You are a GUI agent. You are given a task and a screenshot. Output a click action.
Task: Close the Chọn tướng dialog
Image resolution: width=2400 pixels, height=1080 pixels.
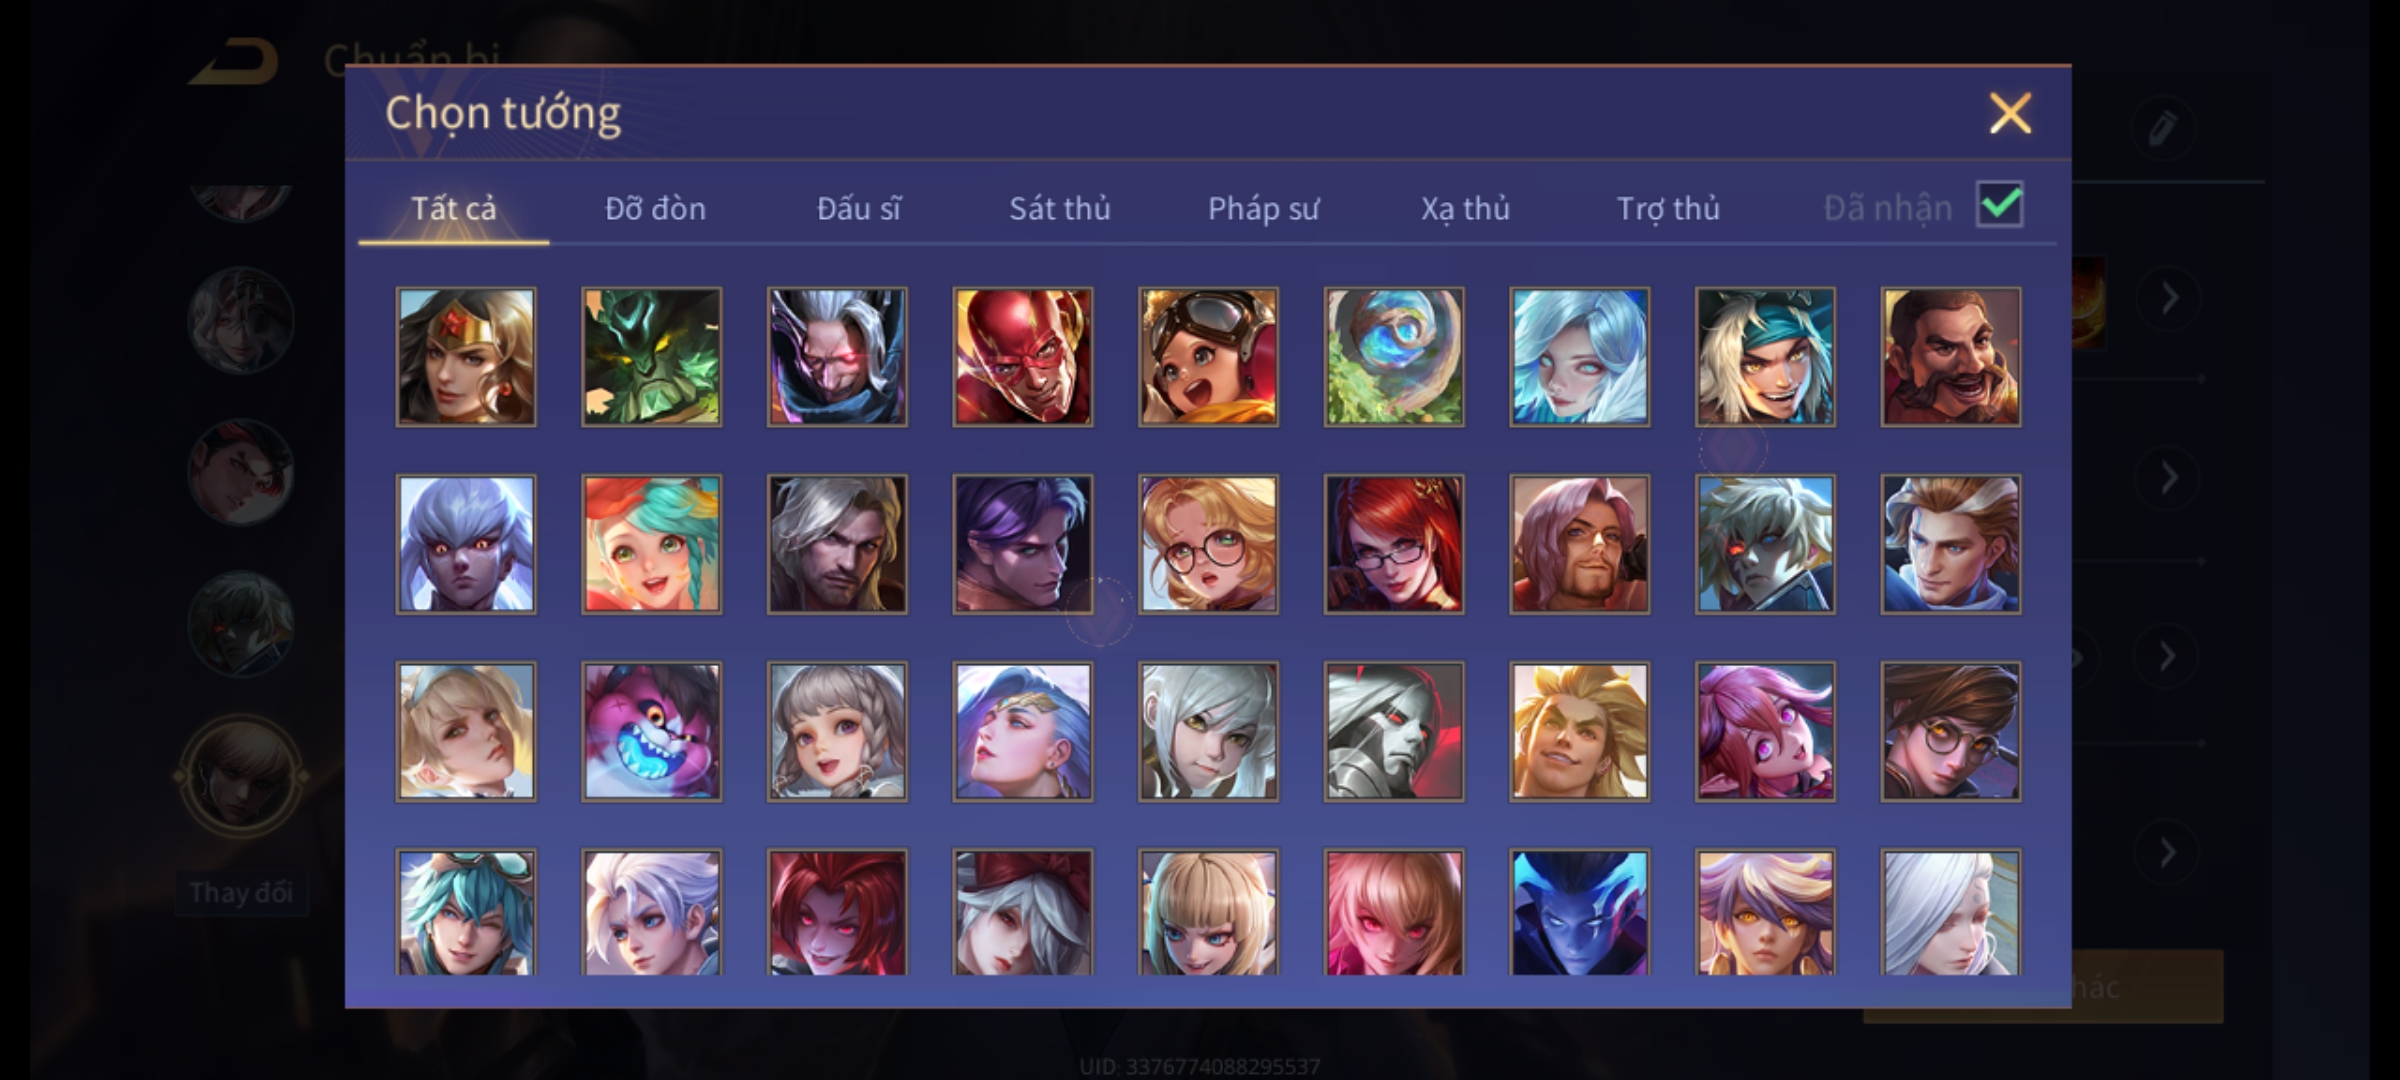coord(2010,113)
